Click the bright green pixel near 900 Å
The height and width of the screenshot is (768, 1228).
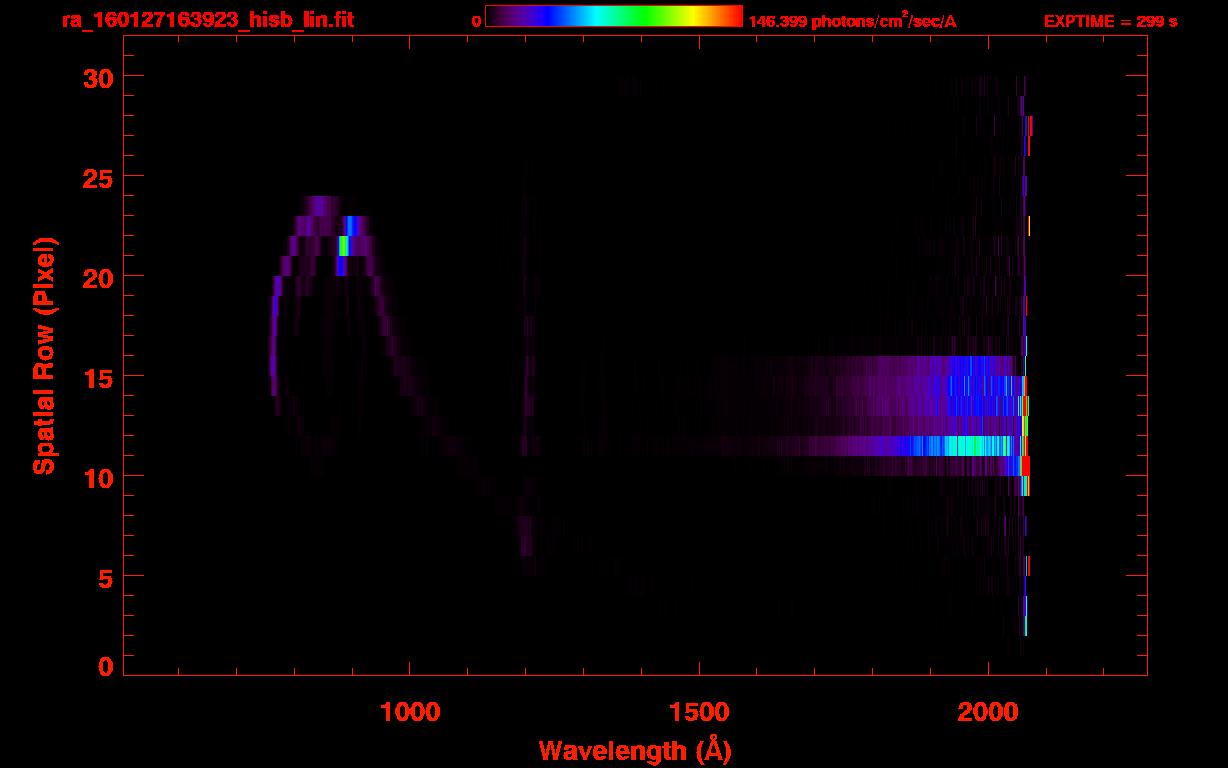pyautogui.click(x=344, y=246)
